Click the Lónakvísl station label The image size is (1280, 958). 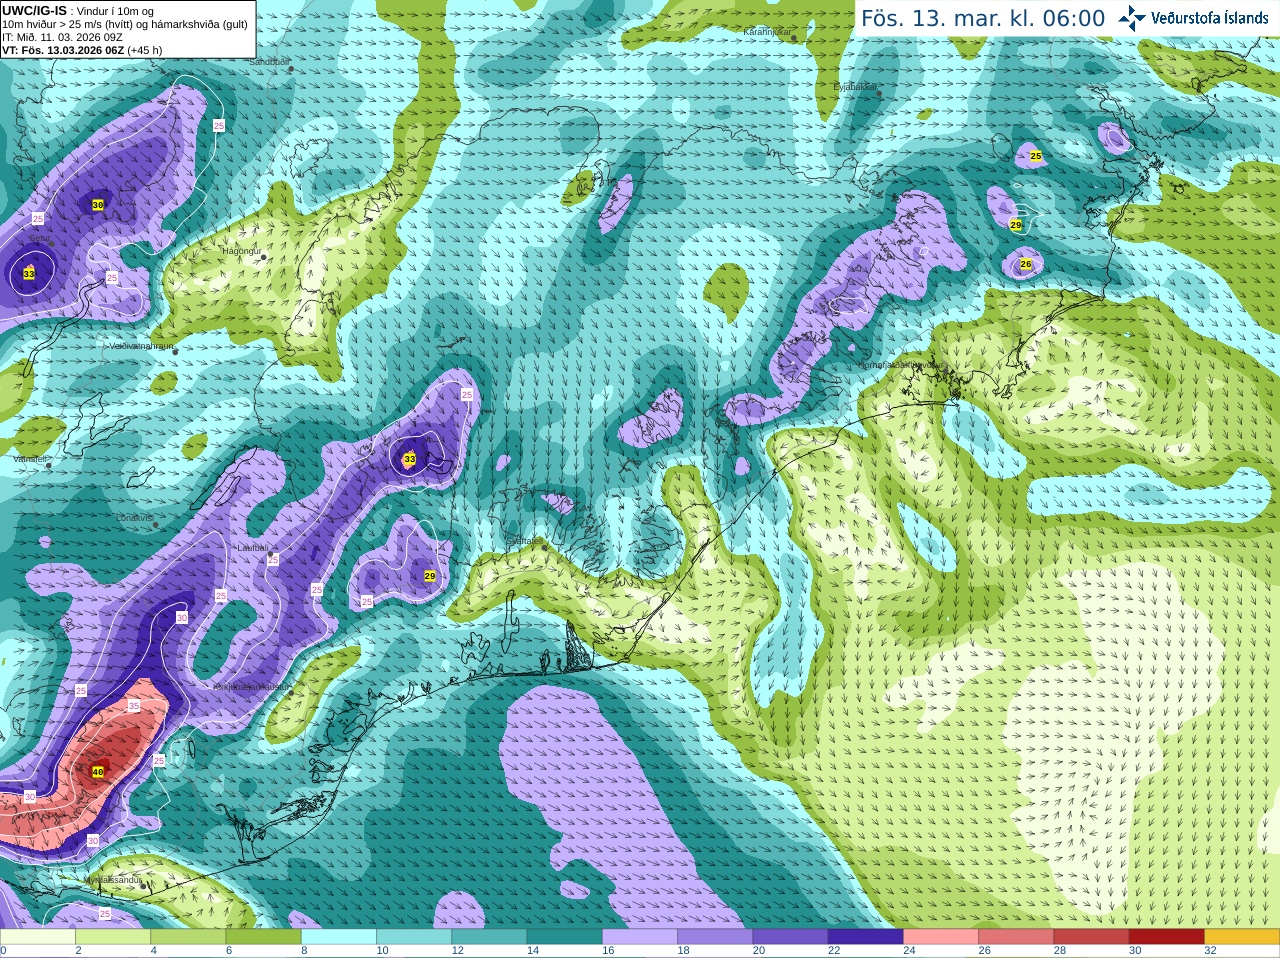tap(134, 518)
